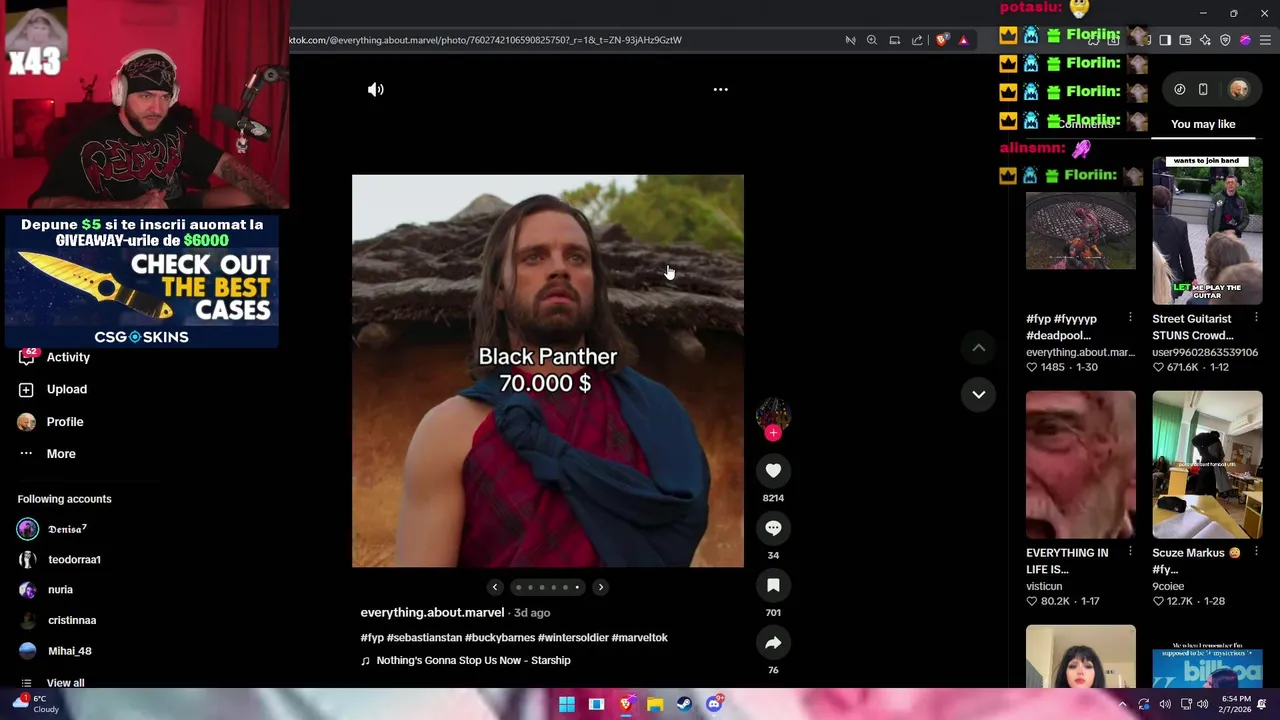Open 9coiee creator name
The width and height of the screenshot is (1280, 720).
pyautogui.click(x=1168, y=586)
